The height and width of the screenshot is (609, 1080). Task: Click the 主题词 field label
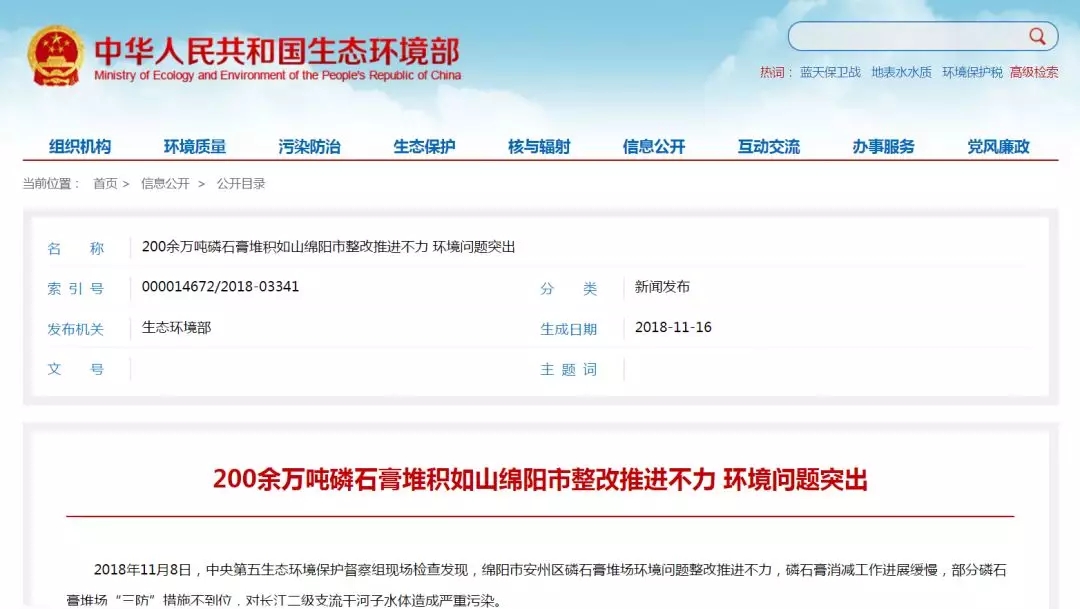pyautogui.click(x=568, y=369)
